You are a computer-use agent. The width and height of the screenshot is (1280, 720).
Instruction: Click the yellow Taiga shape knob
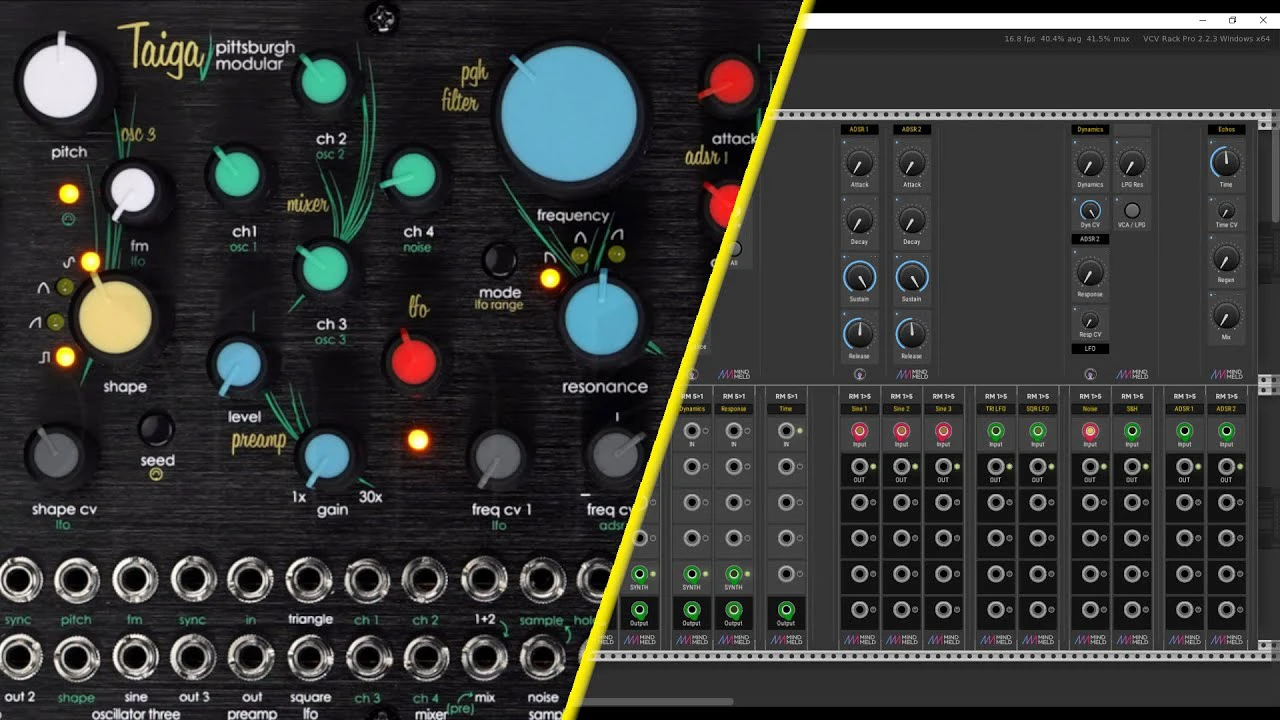coord(114,317)
